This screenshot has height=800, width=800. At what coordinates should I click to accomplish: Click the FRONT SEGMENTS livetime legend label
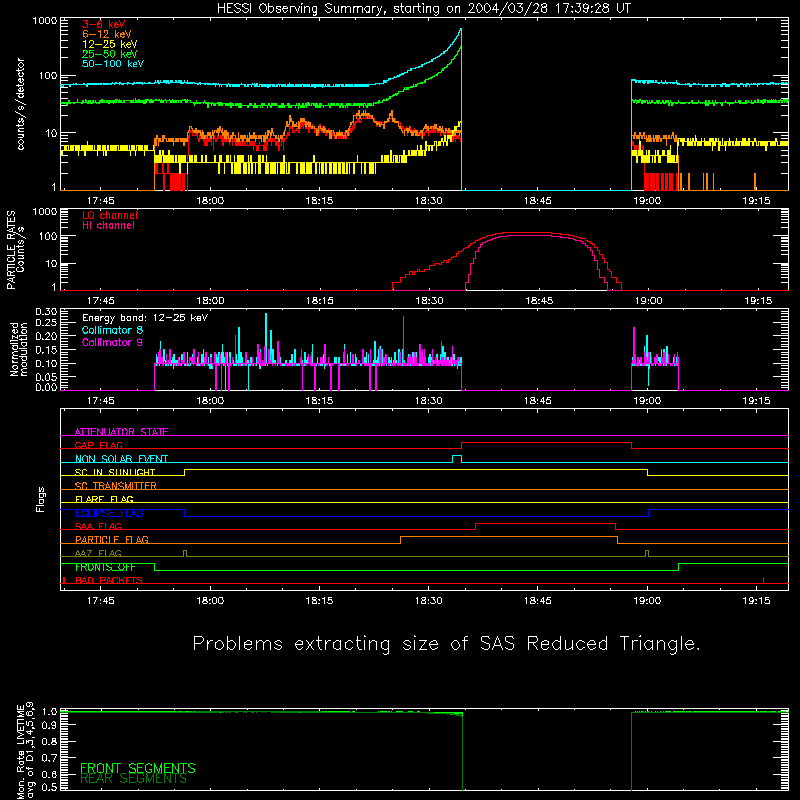coord(138,768)
